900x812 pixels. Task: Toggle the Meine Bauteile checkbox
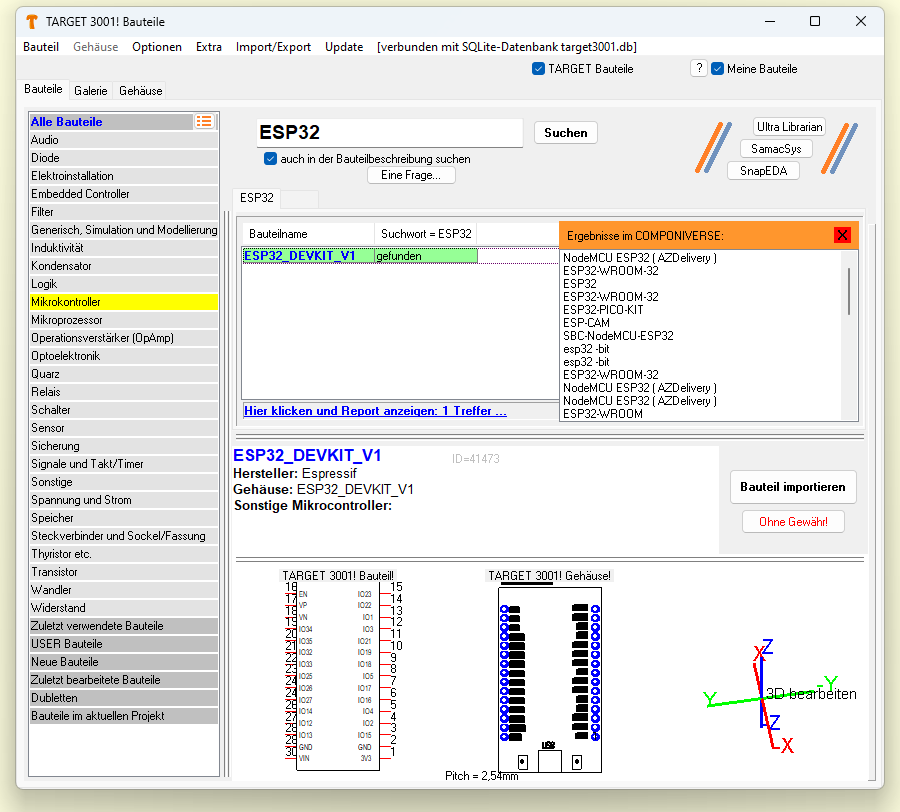[x=717, y=69]
